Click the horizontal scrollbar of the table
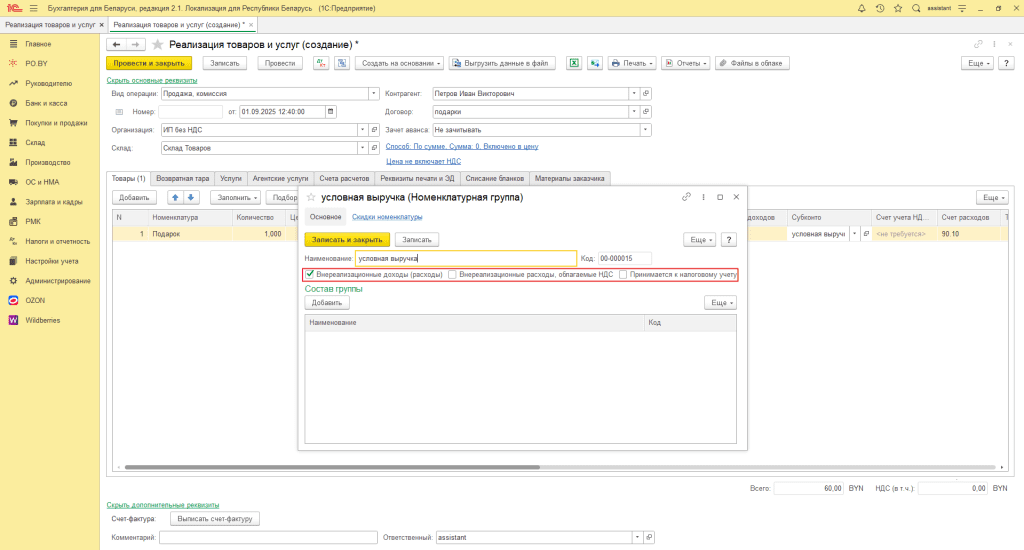Image resolution: width=1024 pixels, height=550 pixels. (332, 467)
